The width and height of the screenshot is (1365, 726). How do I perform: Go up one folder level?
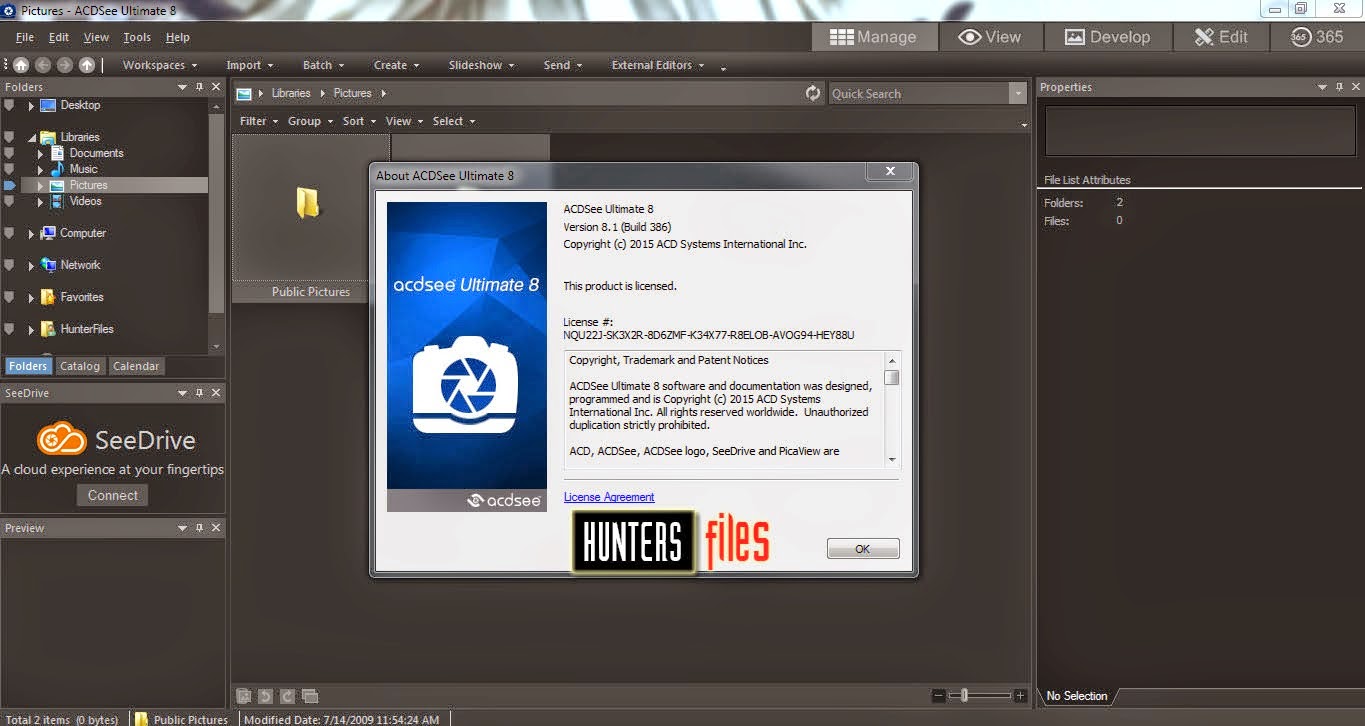coord(87,65)
